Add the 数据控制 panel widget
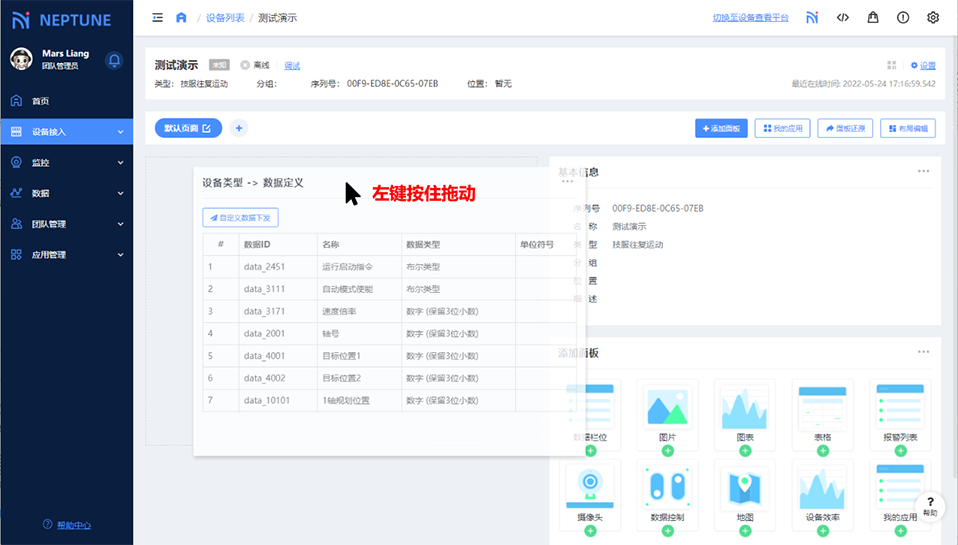 667,530
